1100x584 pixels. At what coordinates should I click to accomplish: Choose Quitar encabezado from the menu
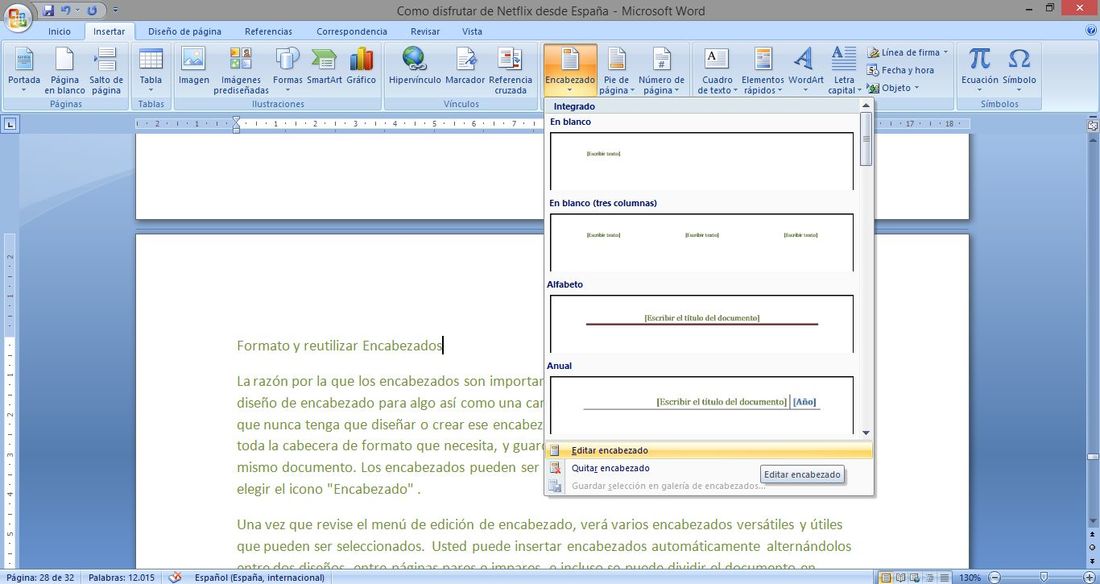pos(709,468)
